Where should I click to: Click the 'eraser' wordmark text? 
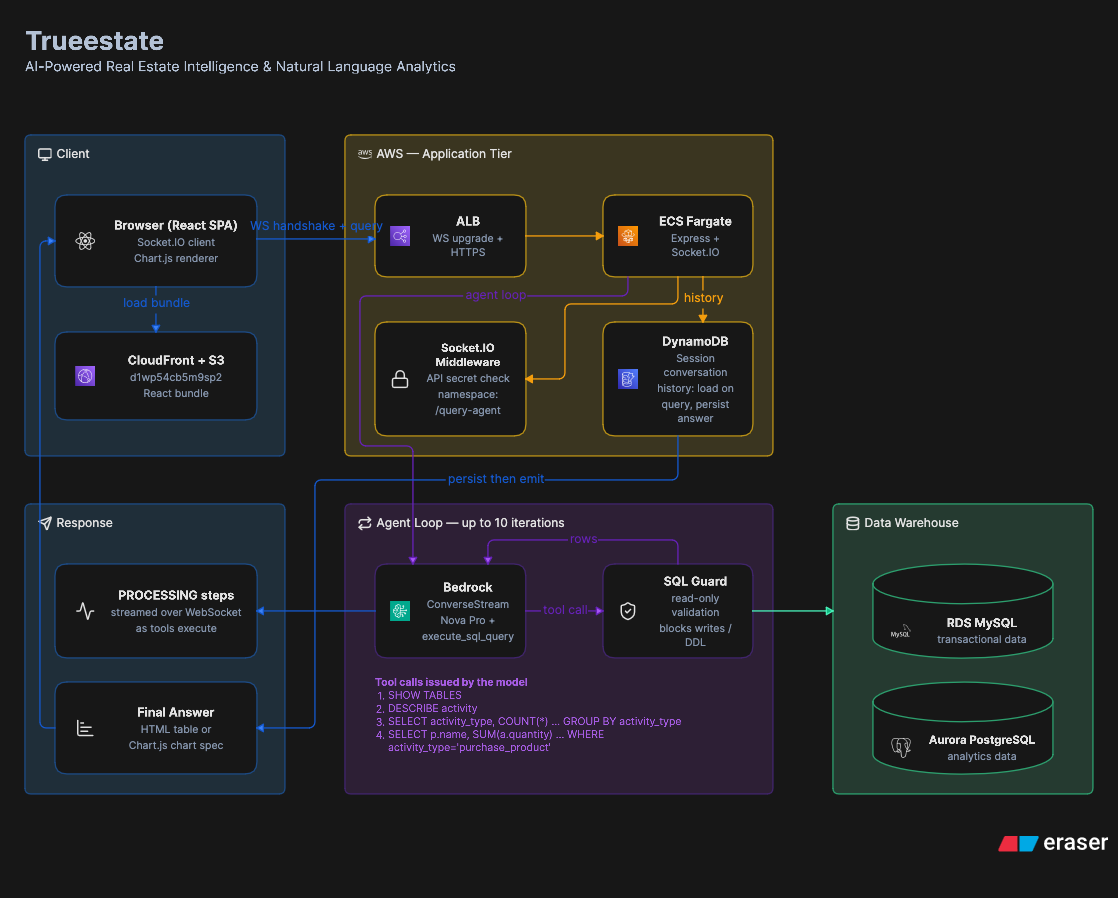tap(1075, 843)
